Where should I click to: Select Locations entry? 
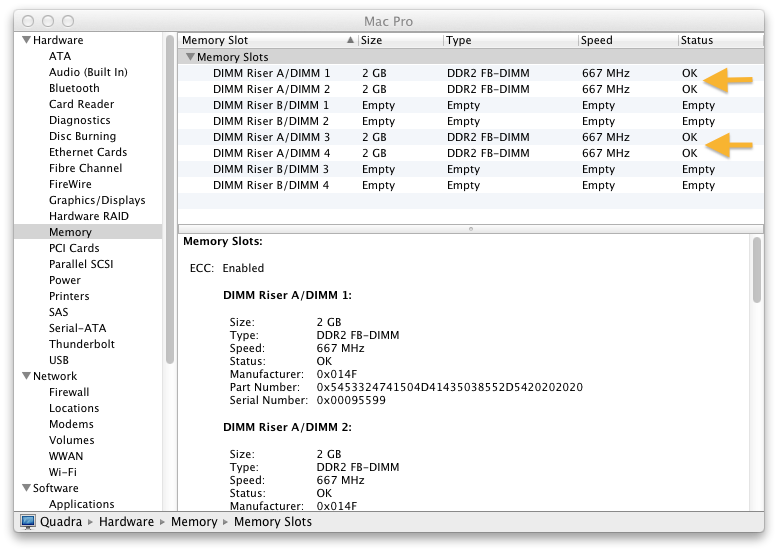coord(74,408)
